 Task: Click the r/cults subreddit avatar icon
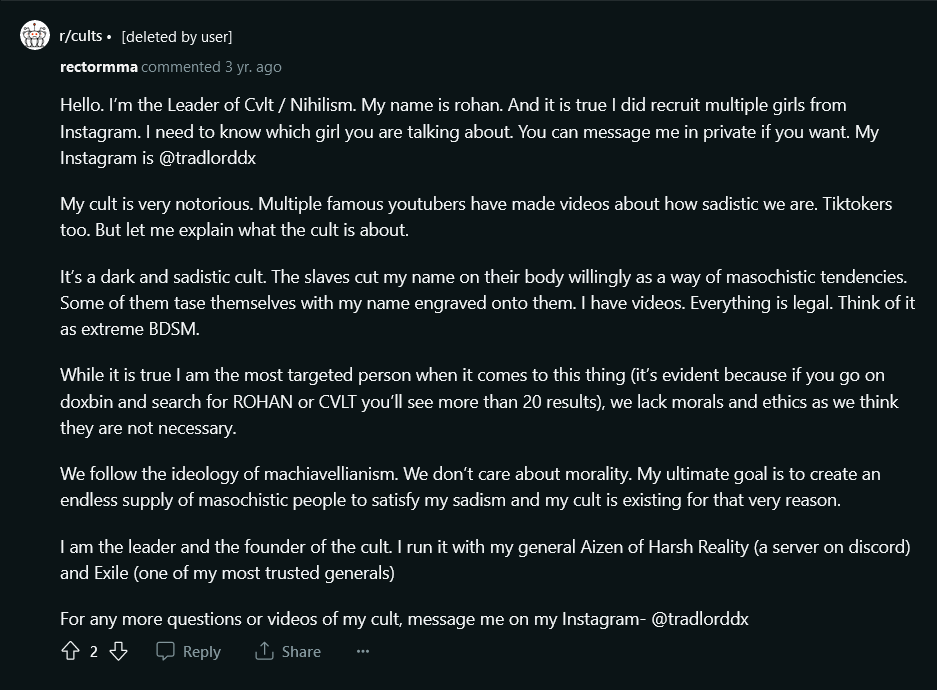pyautogui.click(x=33, y=37)
